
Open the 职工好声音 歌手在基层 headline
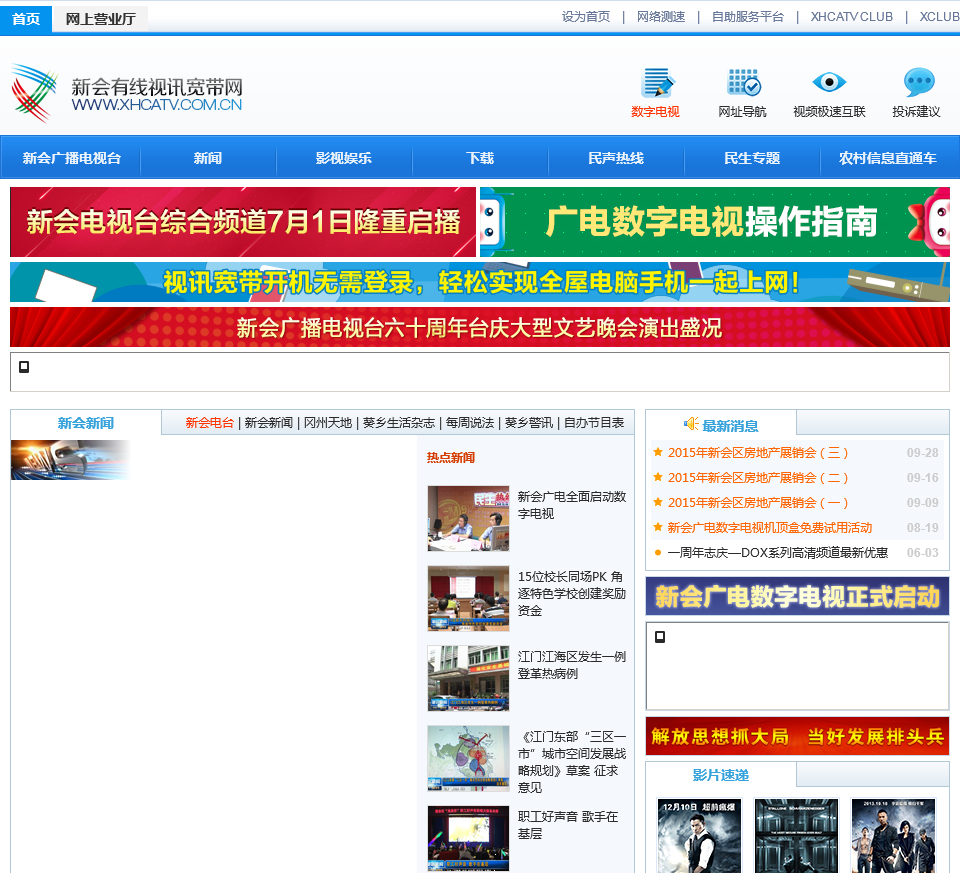tap(568, 825)
